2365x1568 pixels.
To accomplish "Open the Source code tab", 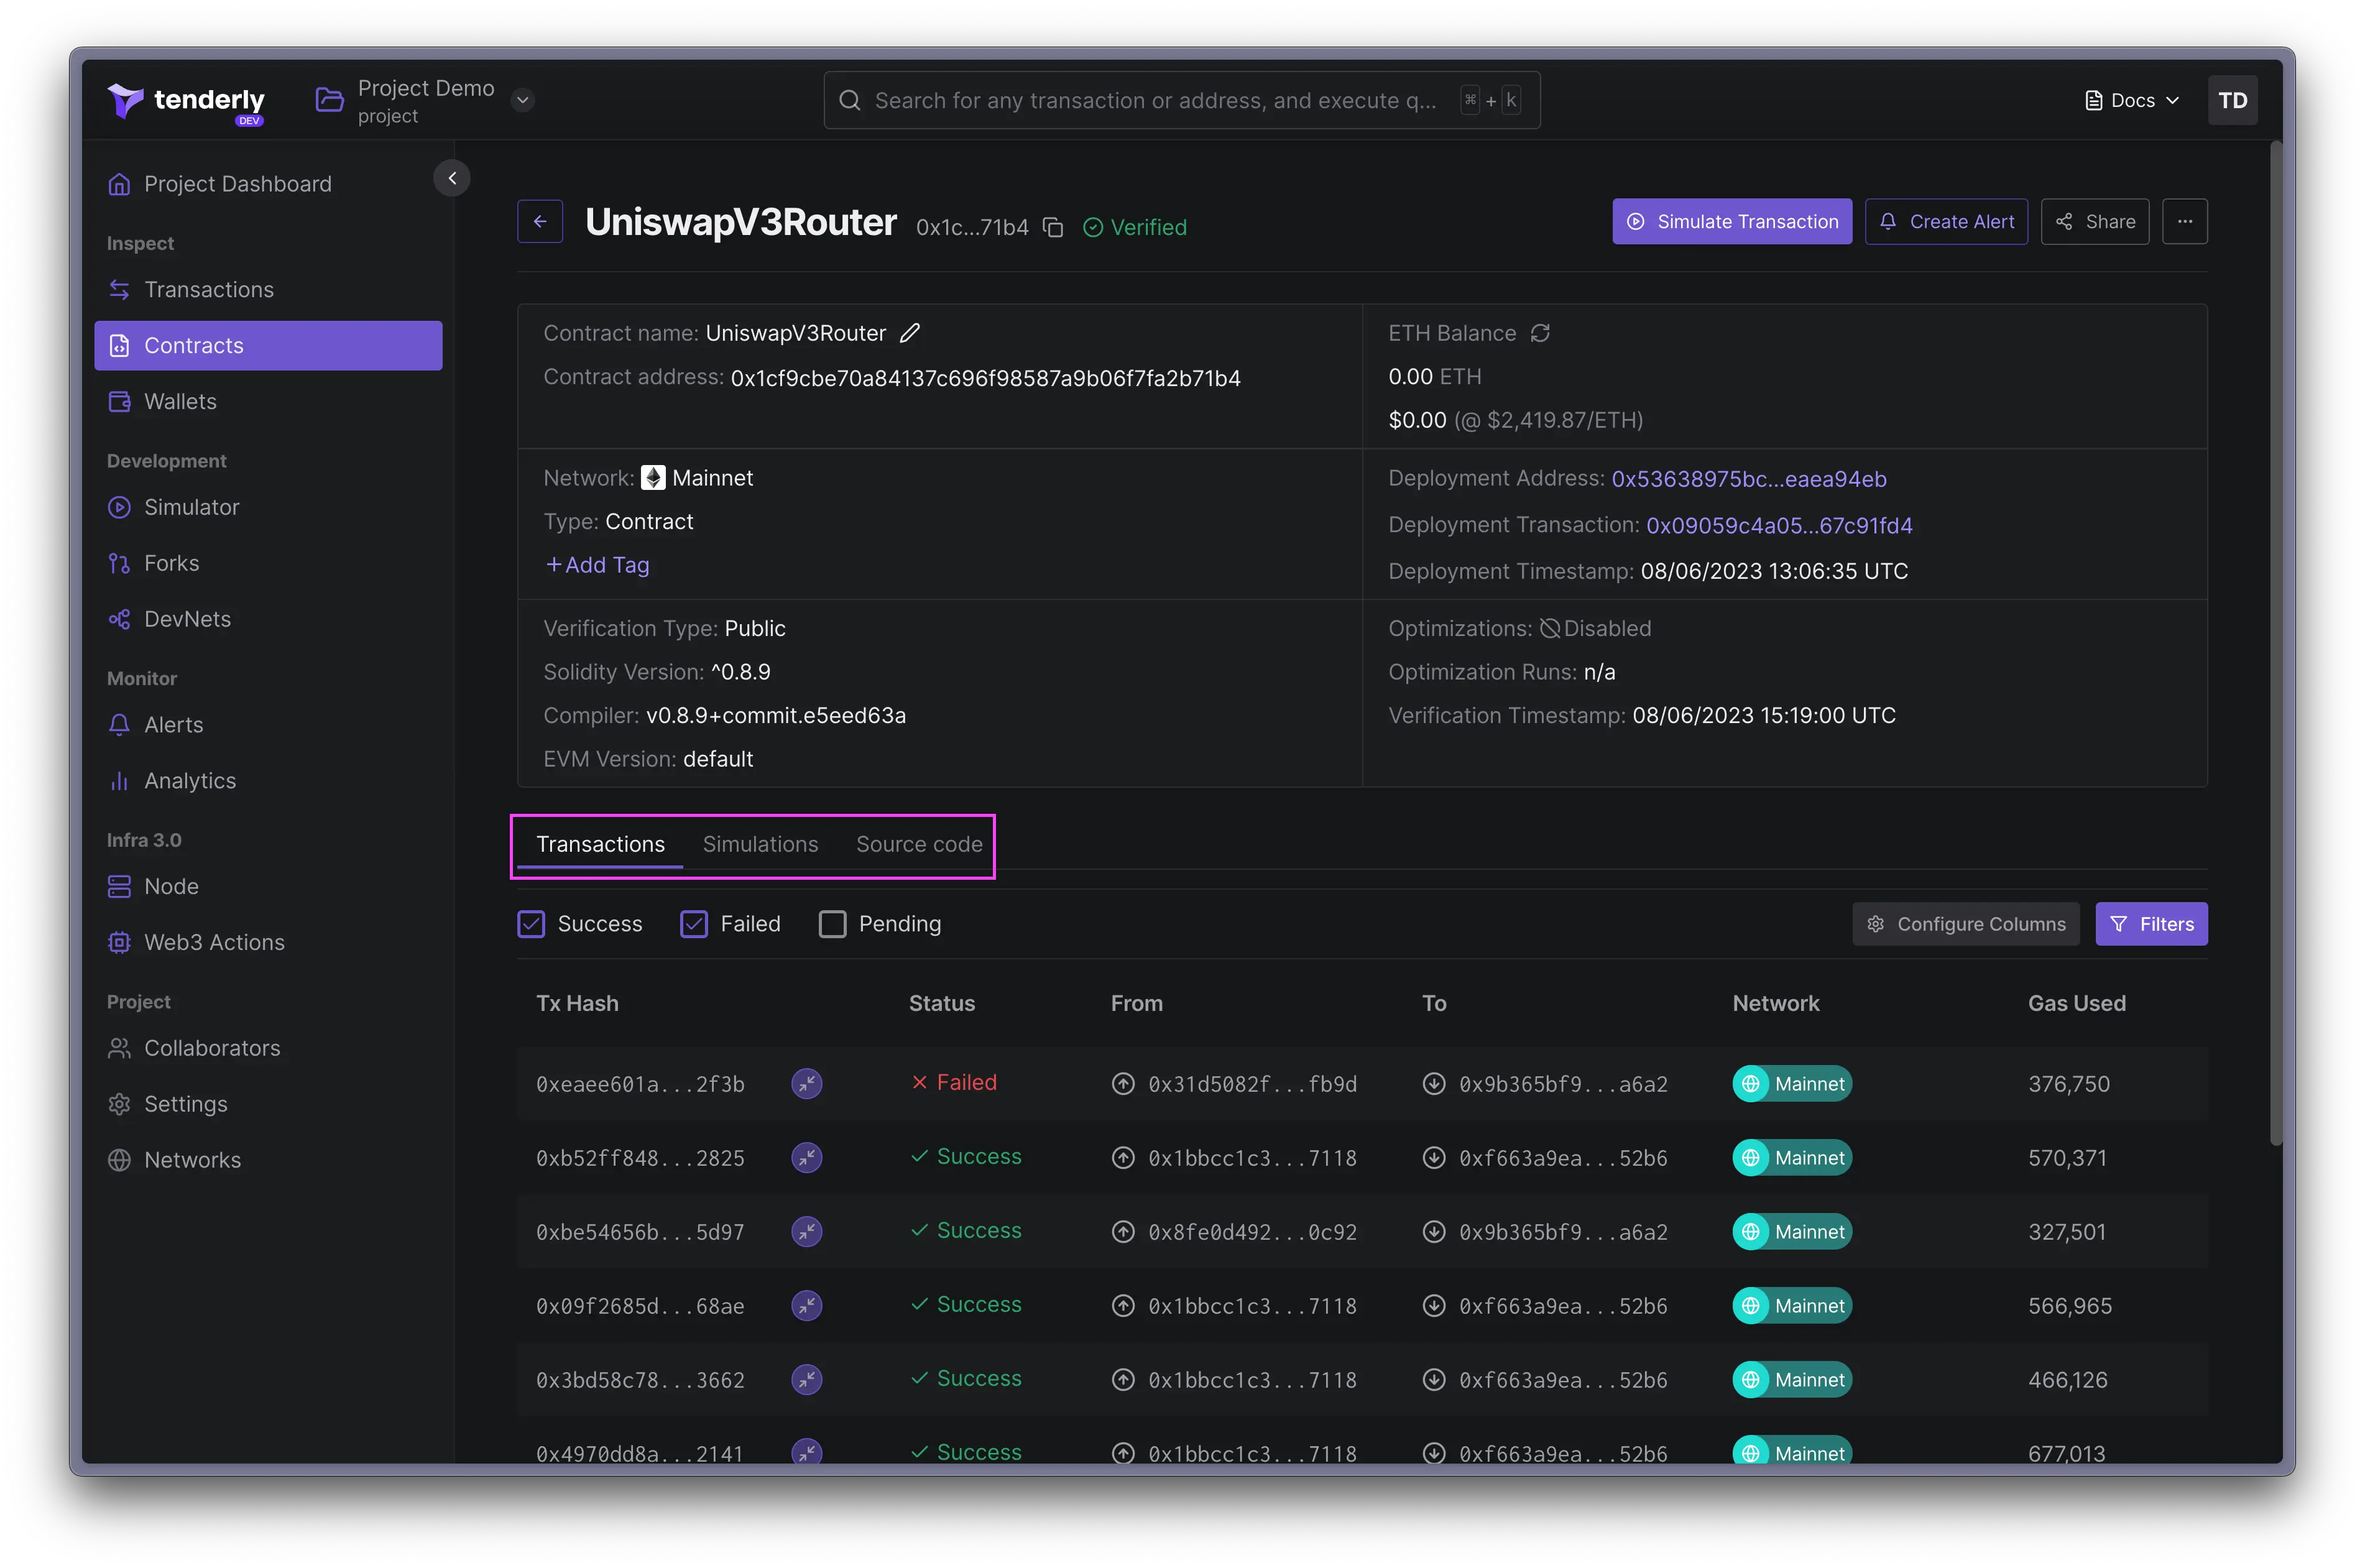I will pyautogui.click(x=918, y=844).
